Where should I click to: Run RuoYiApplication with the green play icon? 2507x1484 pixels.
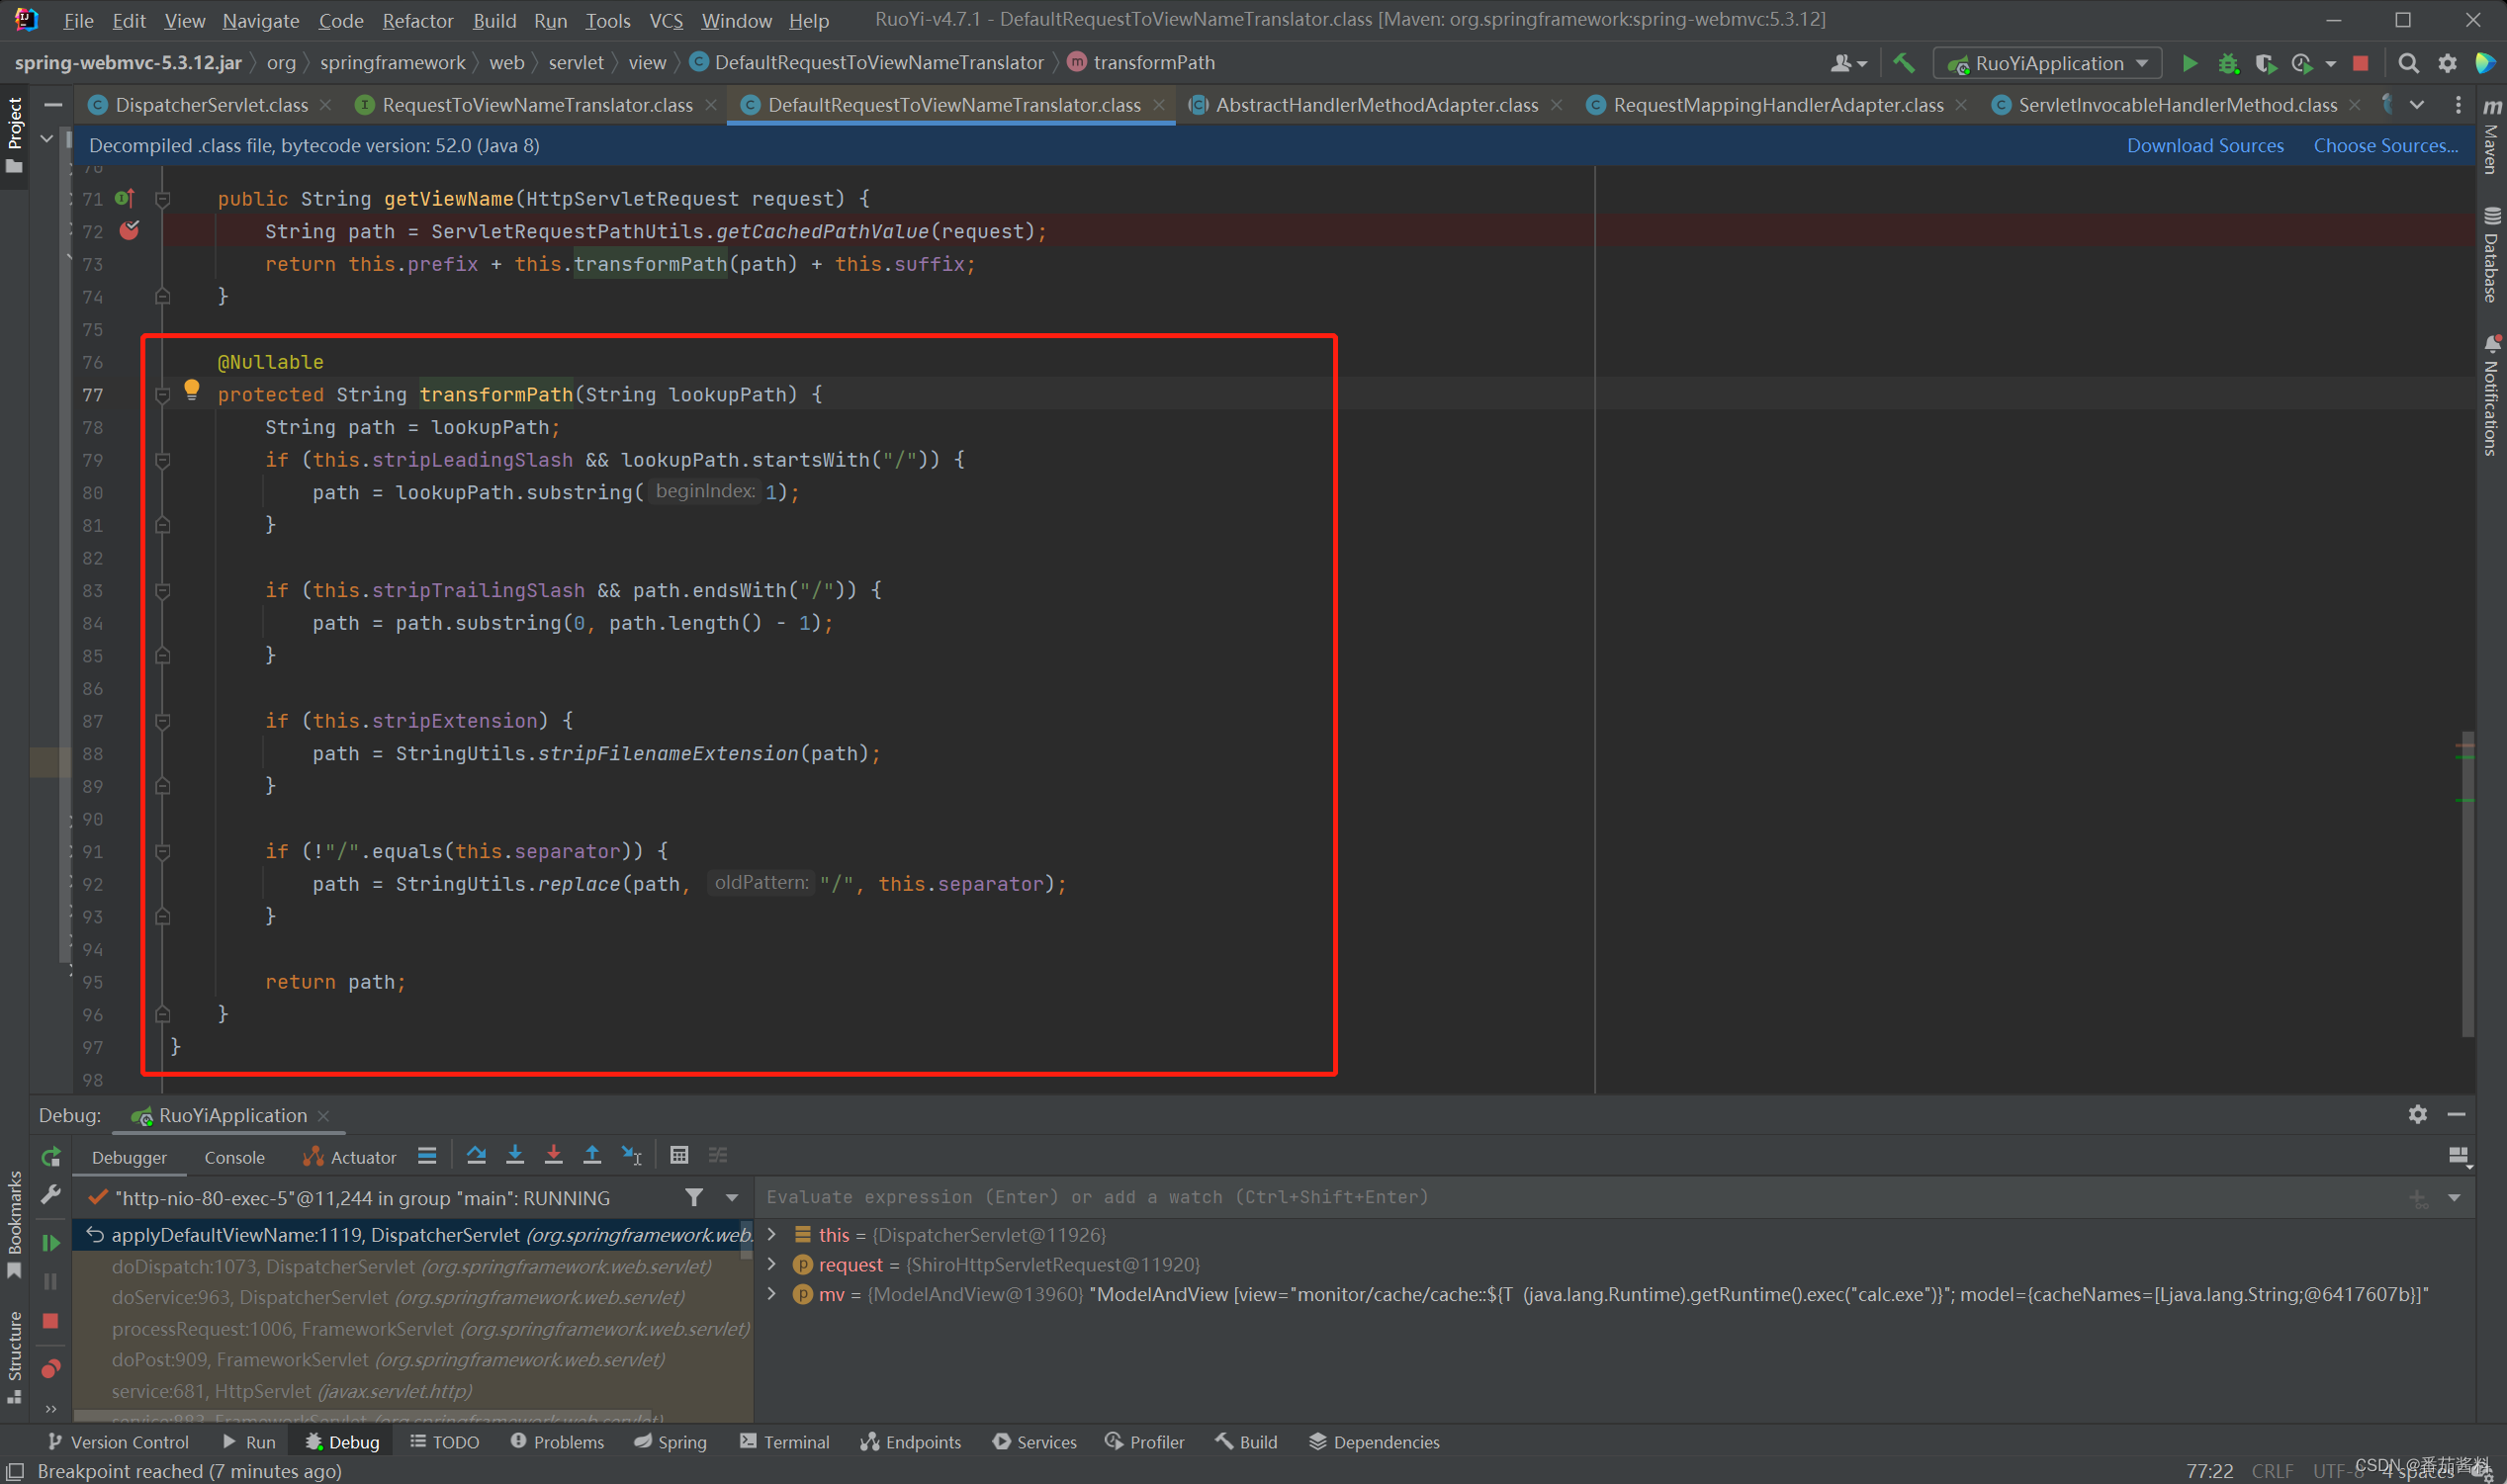[x=2189, y=63]
